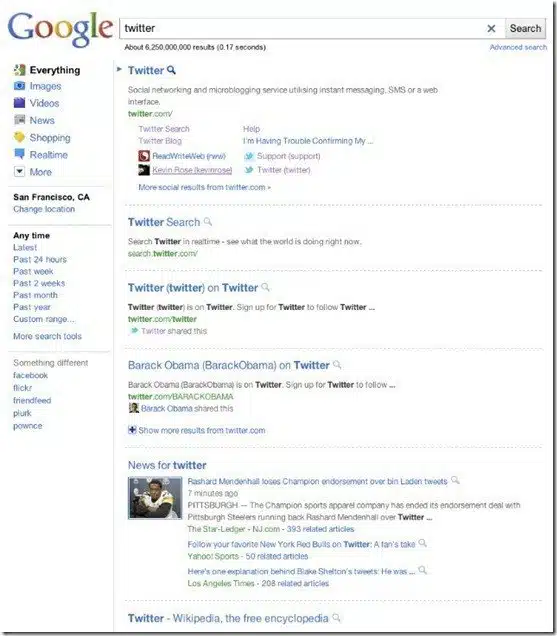The width and height of the screenshot is (557, 636).
Task: Click magnifier beside Twitter (twitter) on Twitter
Action: click(265, 288)
